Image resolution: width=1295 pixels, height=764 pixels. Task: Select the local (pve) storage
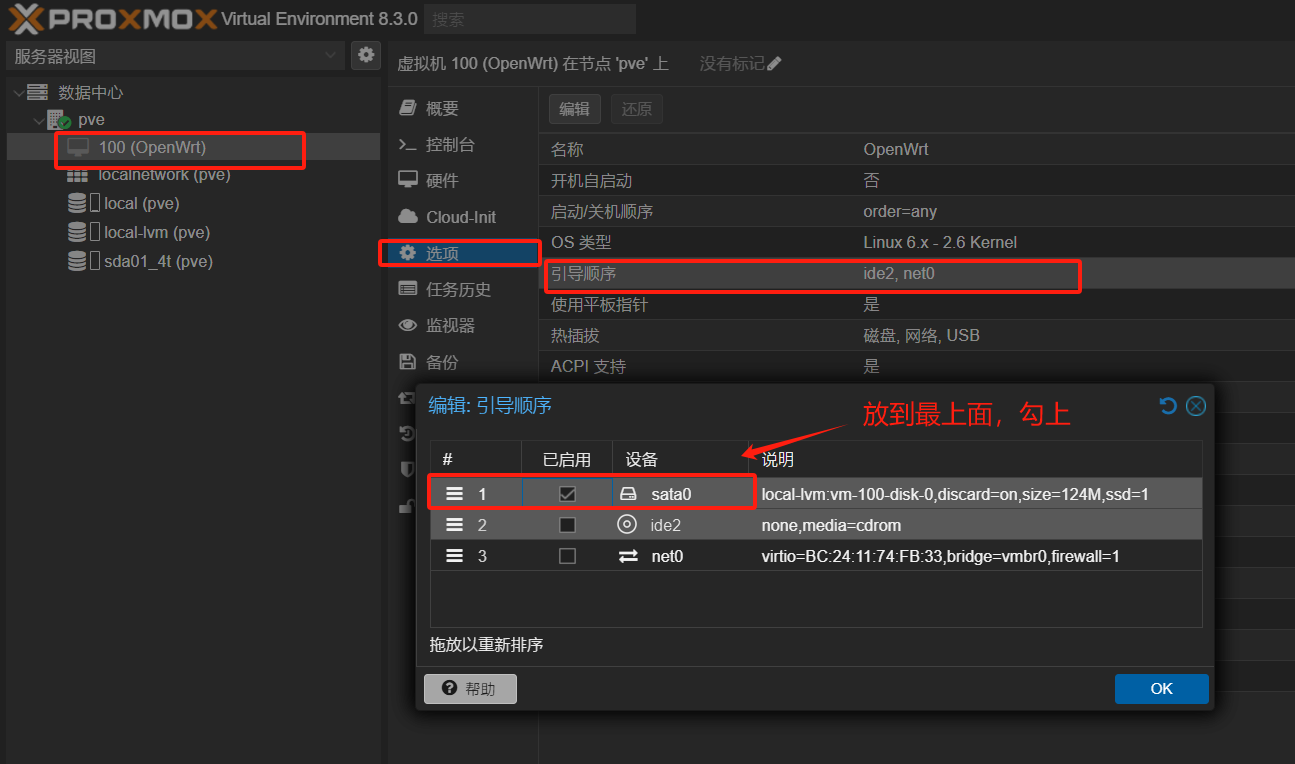[x=142, y=203]
